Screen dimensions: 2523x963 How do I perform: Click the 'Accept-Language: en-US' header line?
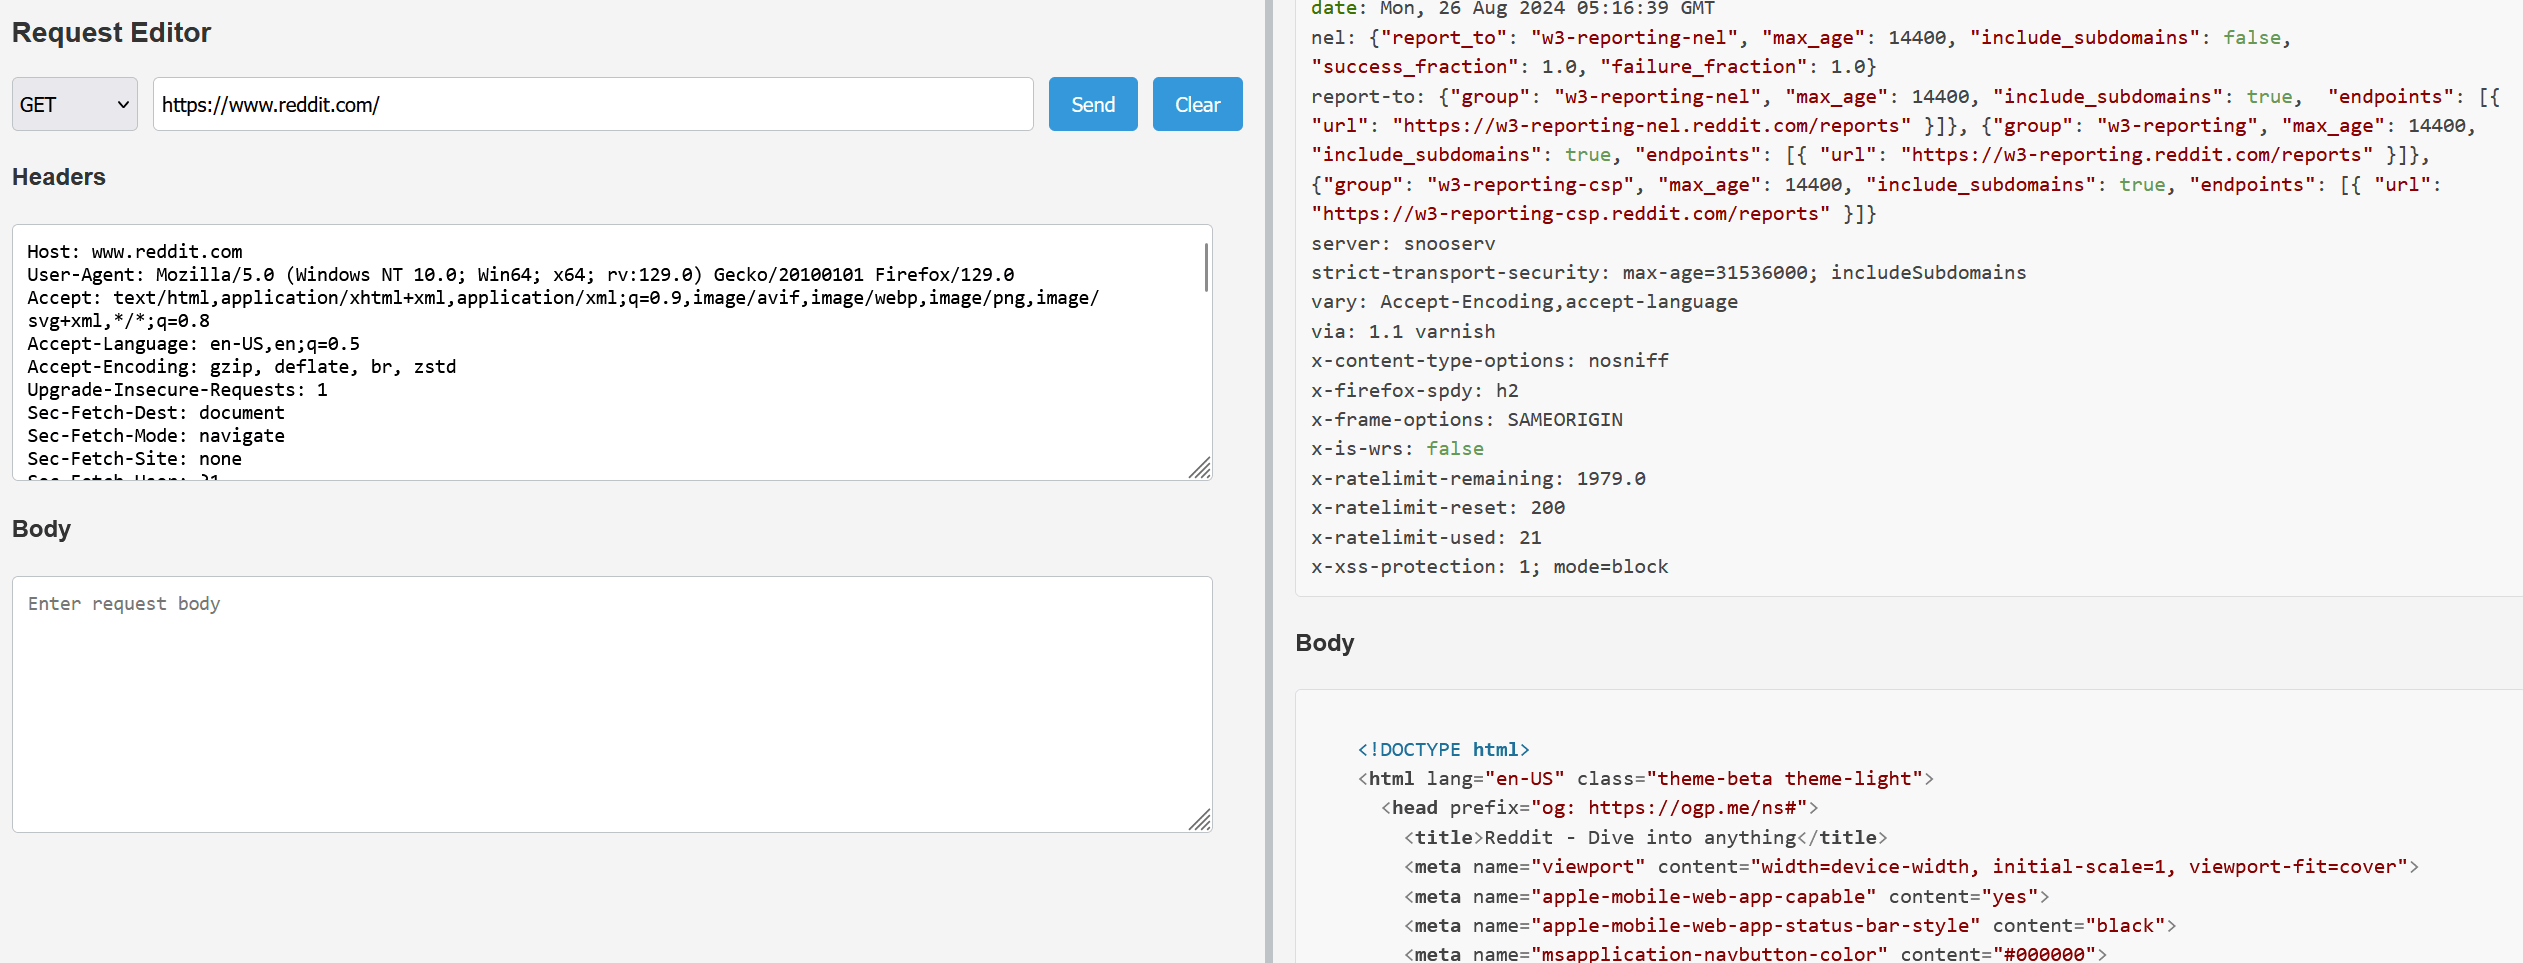[193, 344]
